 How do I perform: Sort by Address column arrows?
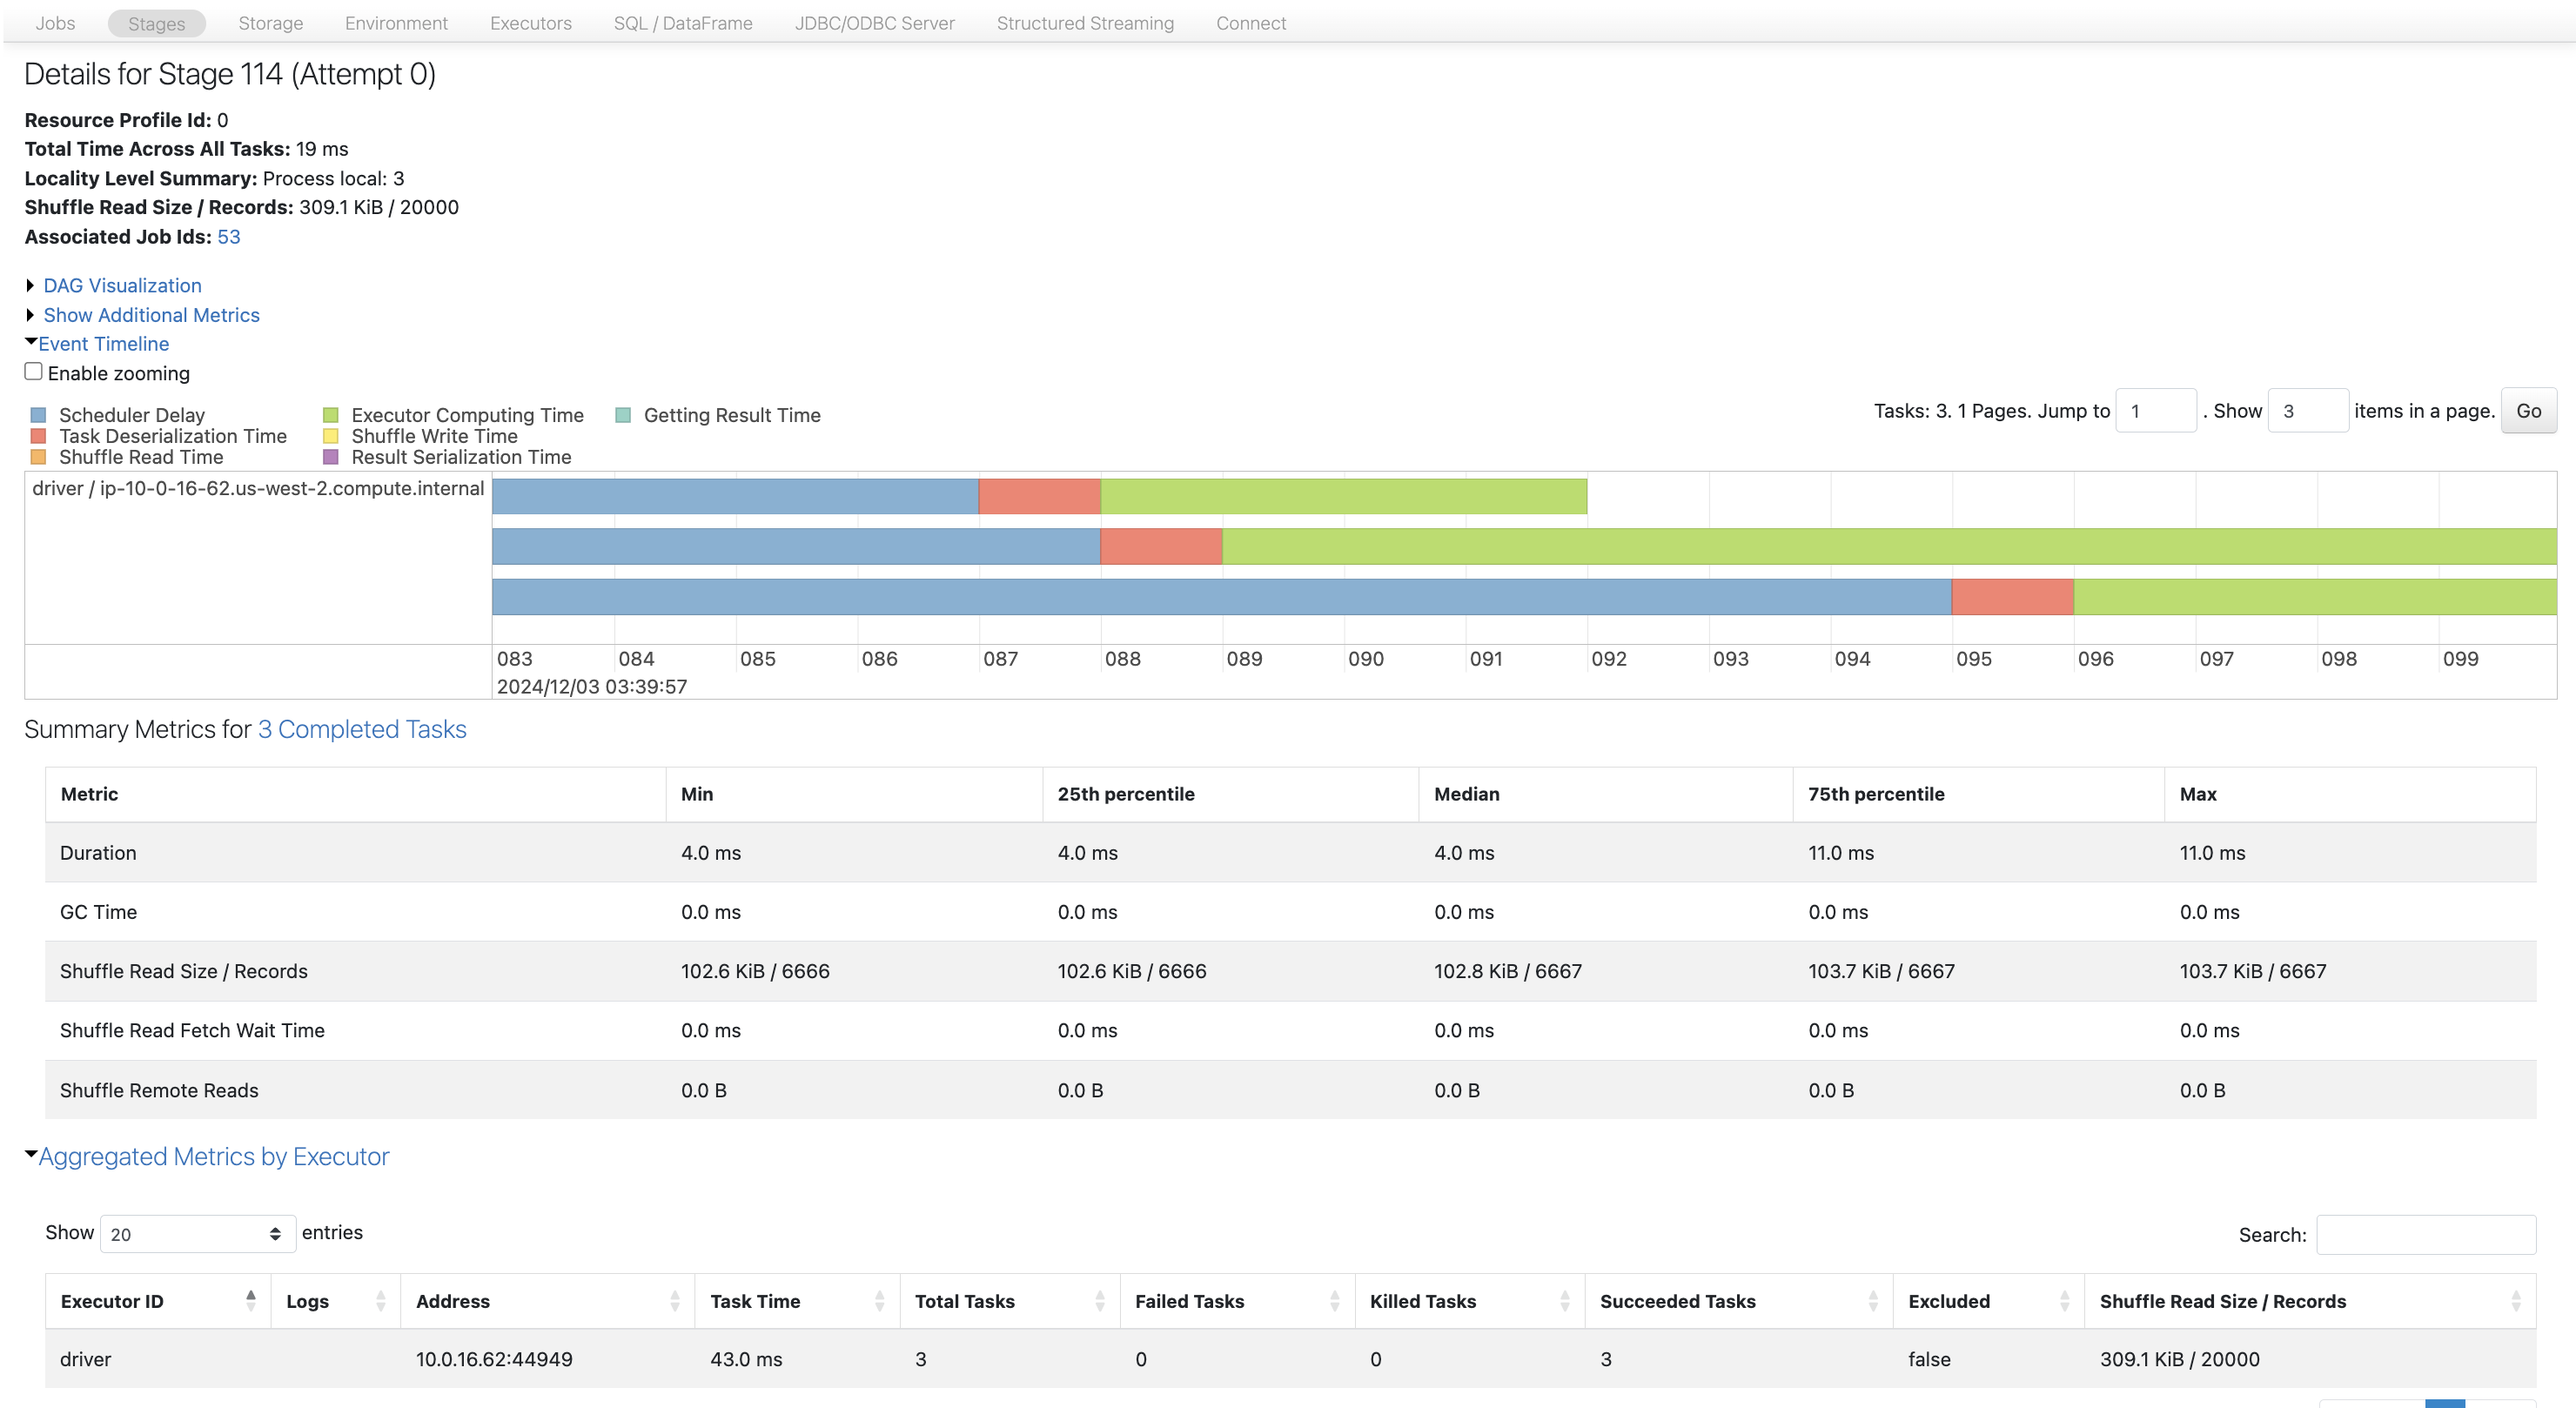pos(674,1300)
